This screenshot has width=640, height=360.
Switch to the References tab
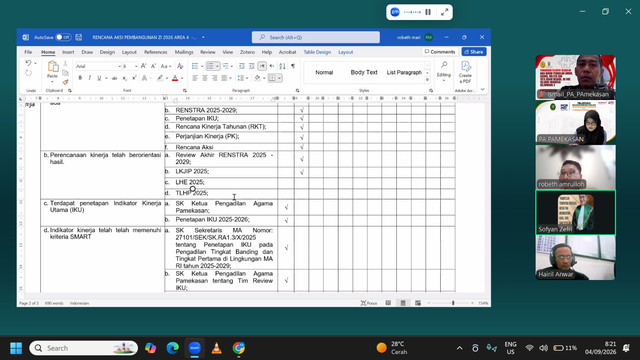156,52
